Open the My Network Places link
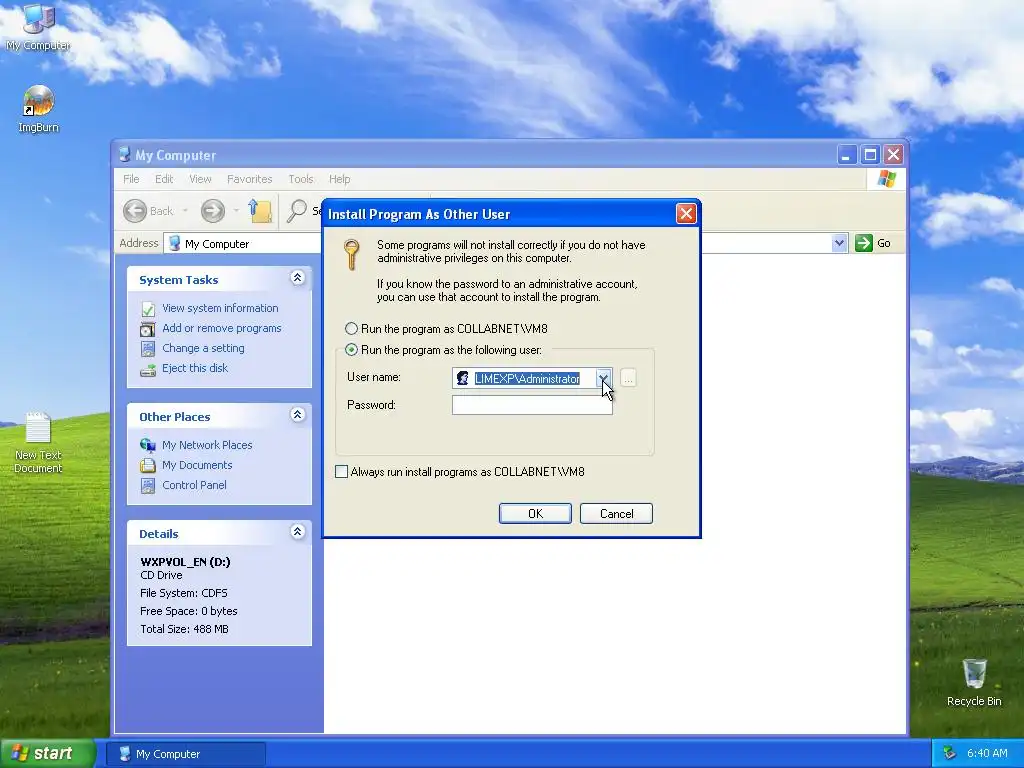 [207, 445]
